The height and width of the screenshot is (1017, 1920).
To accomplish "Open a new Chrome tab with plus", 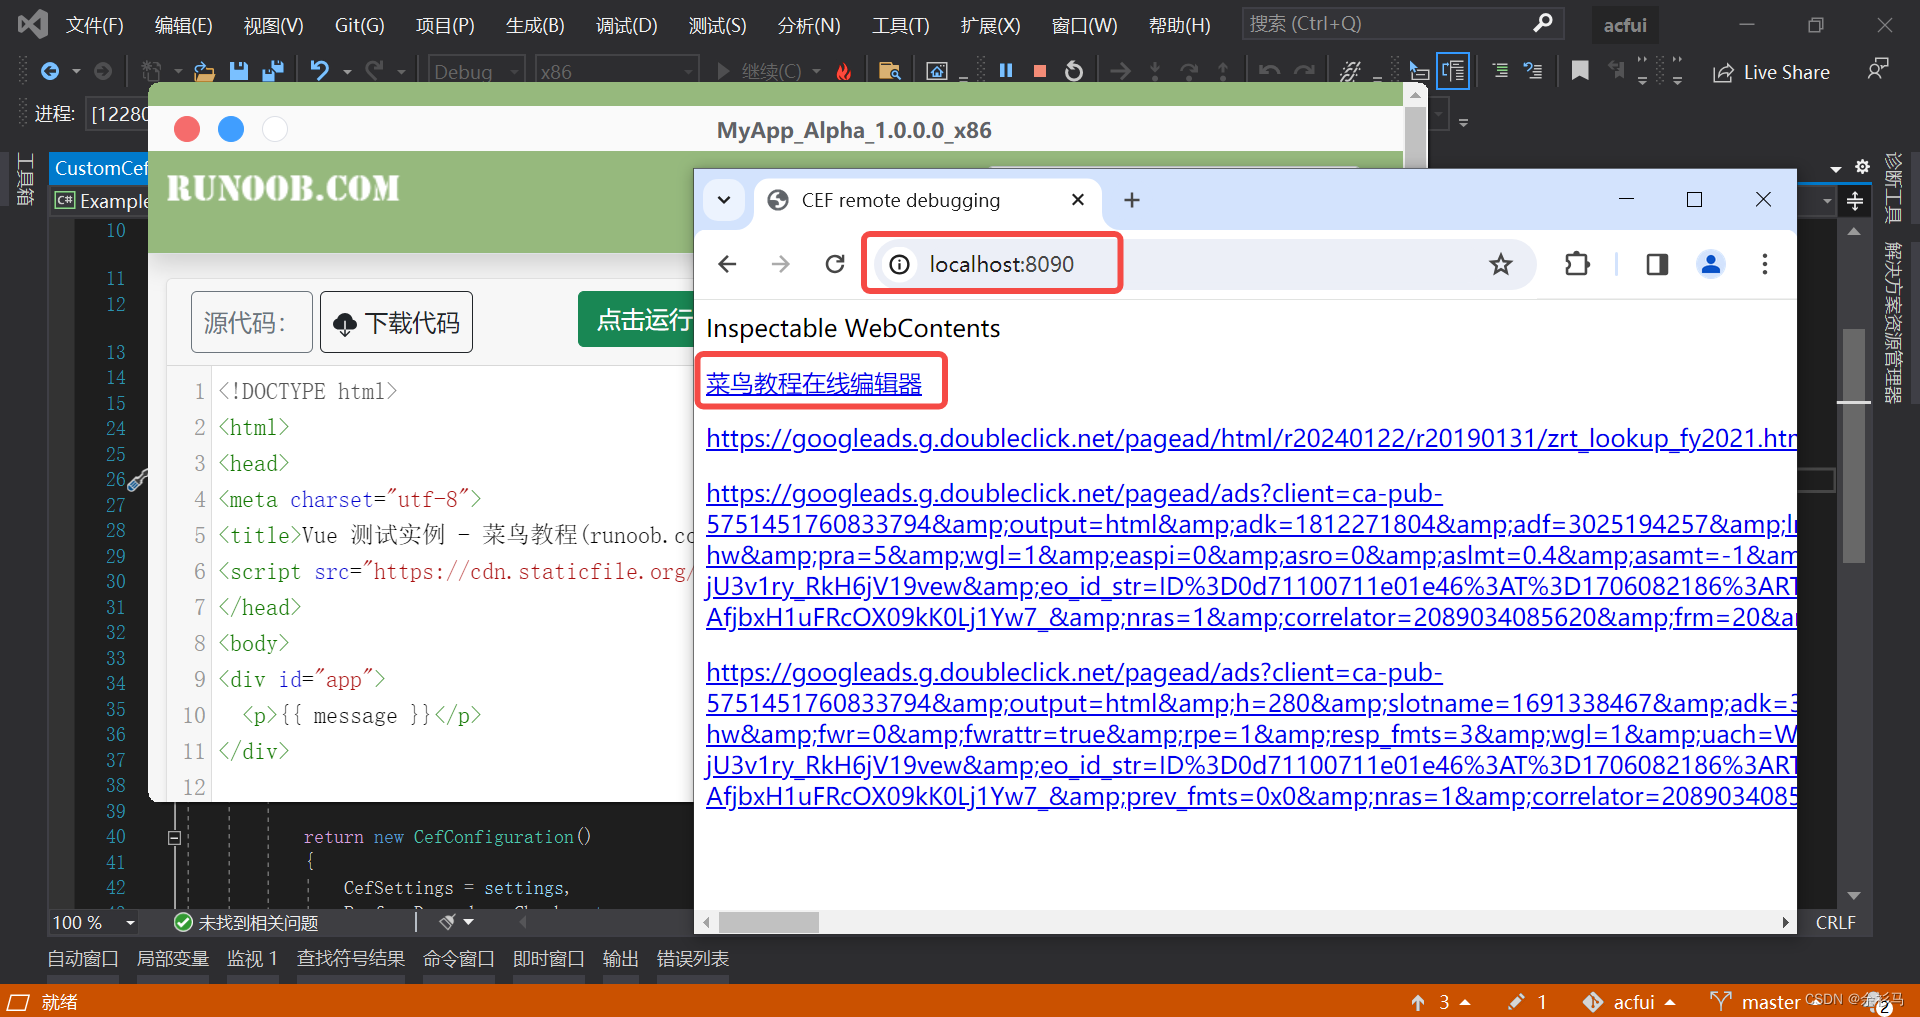I will [x=1132, y=200].
